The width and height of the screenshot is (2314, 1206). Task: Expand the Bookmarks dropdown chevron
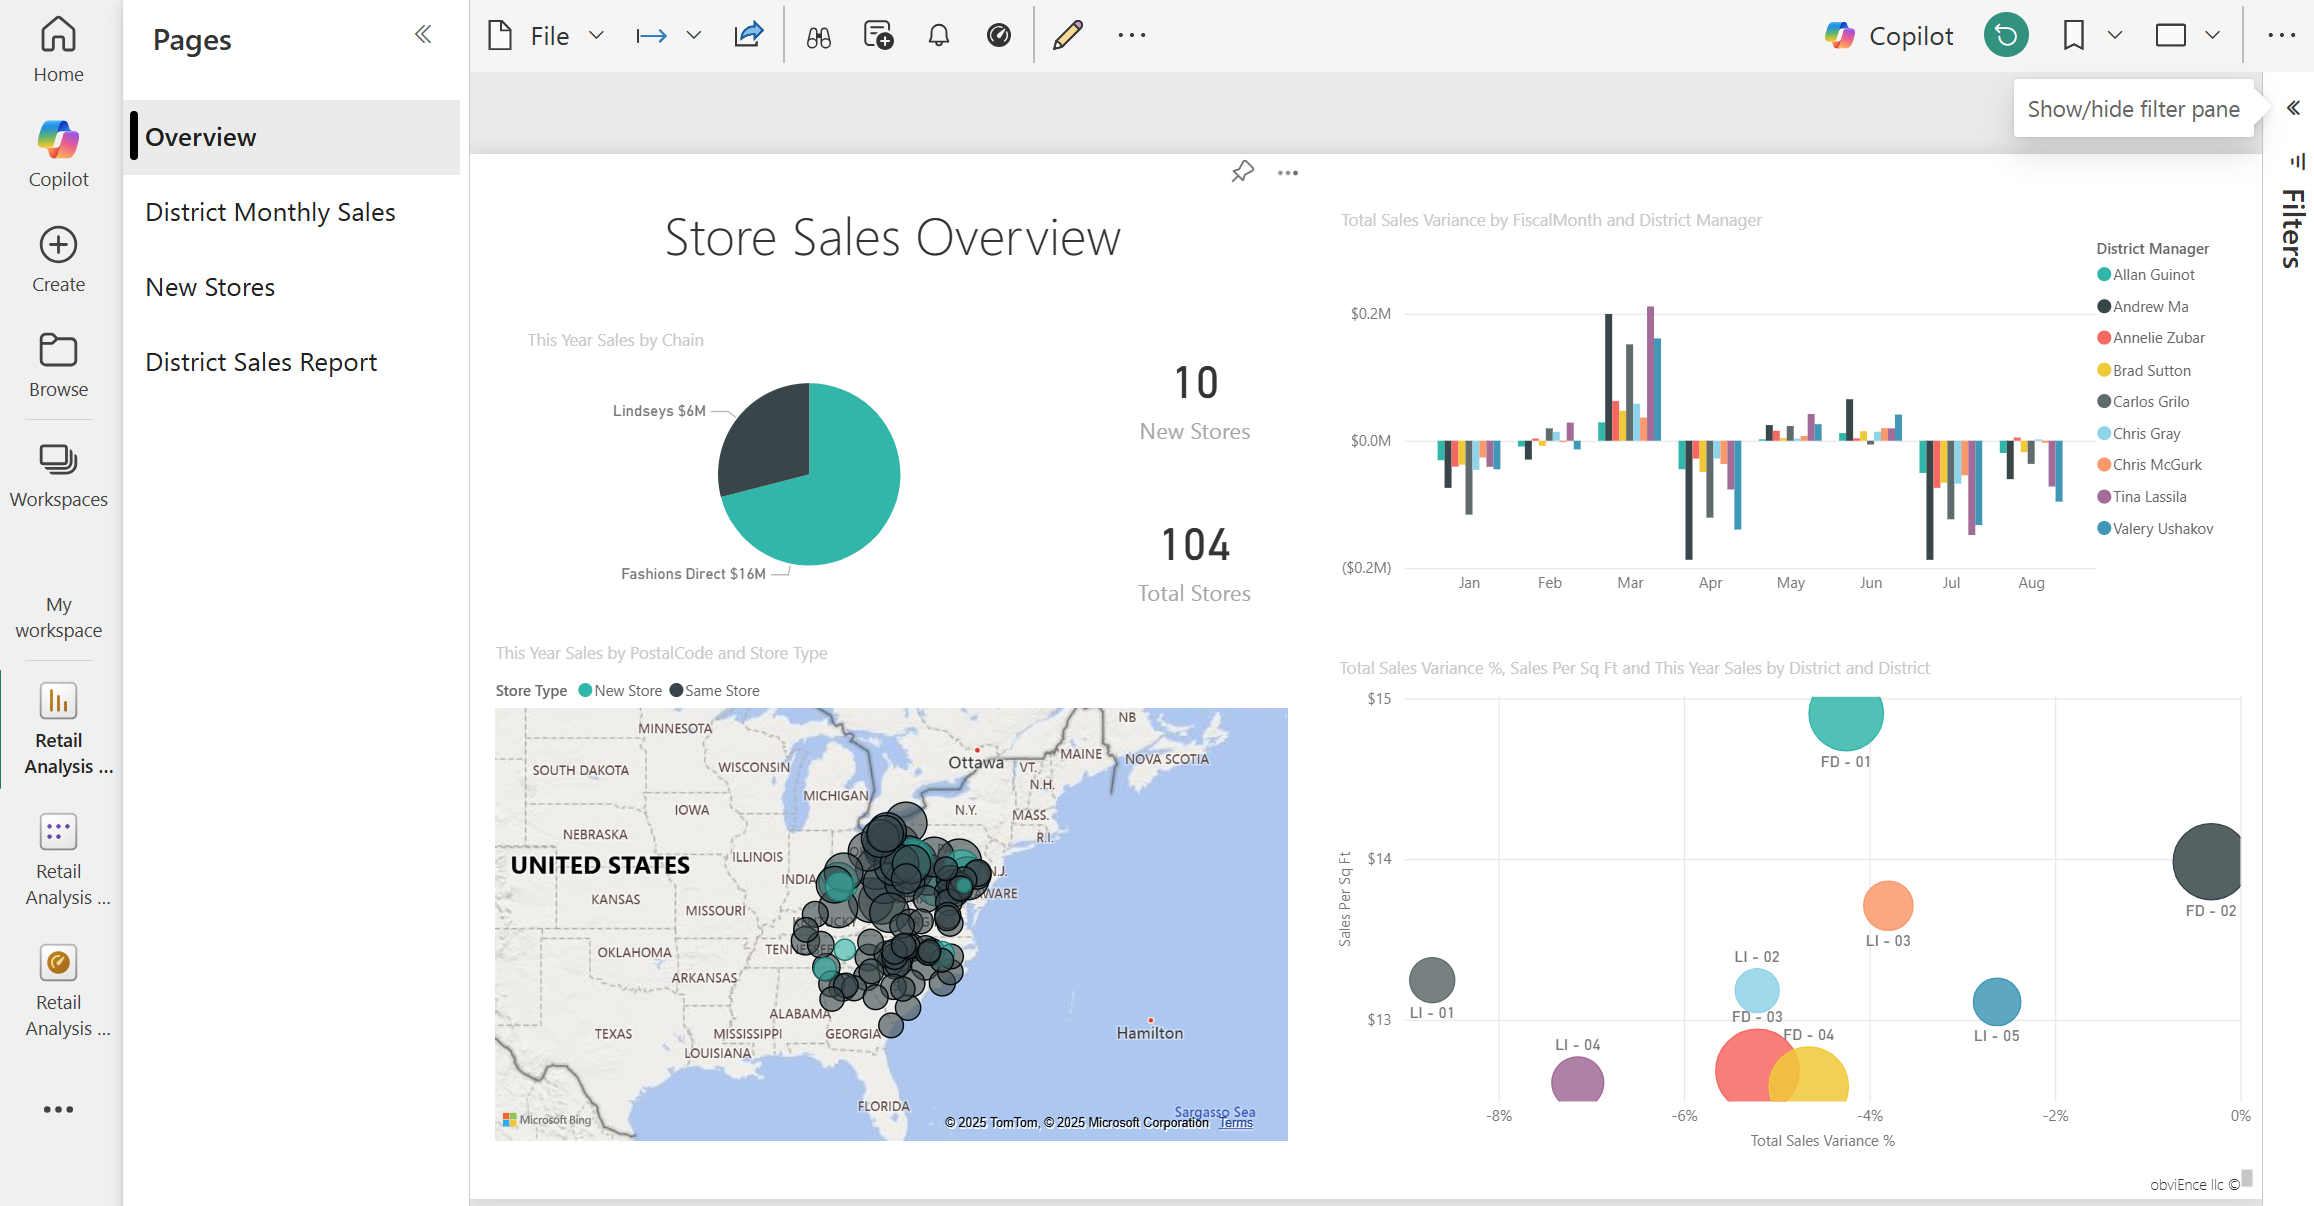2114,36
